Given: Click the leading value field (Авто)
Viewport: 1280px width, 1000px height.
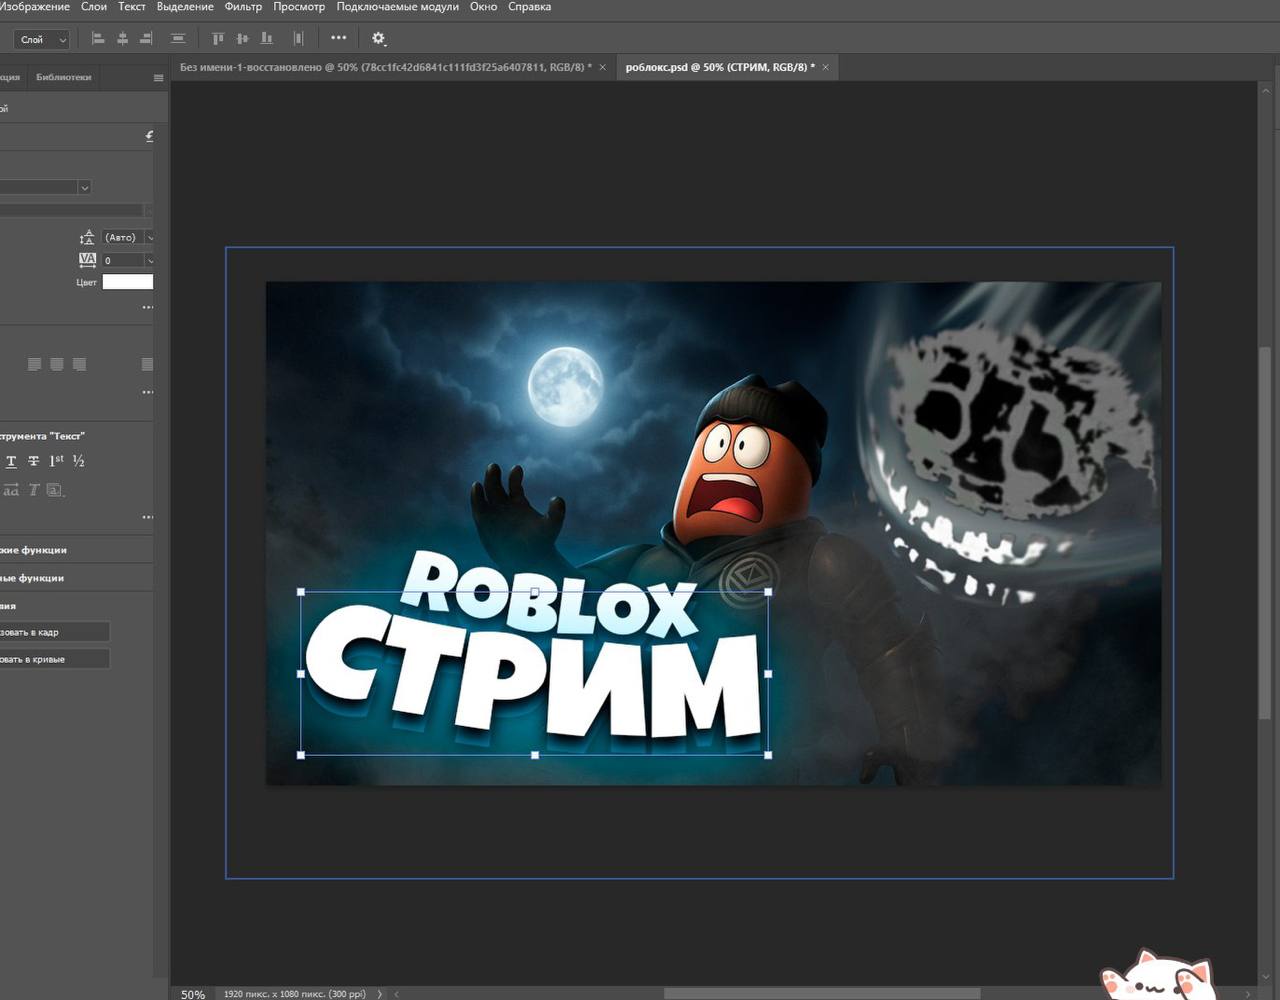Looking at the screenshot, I should click(122, 237).
